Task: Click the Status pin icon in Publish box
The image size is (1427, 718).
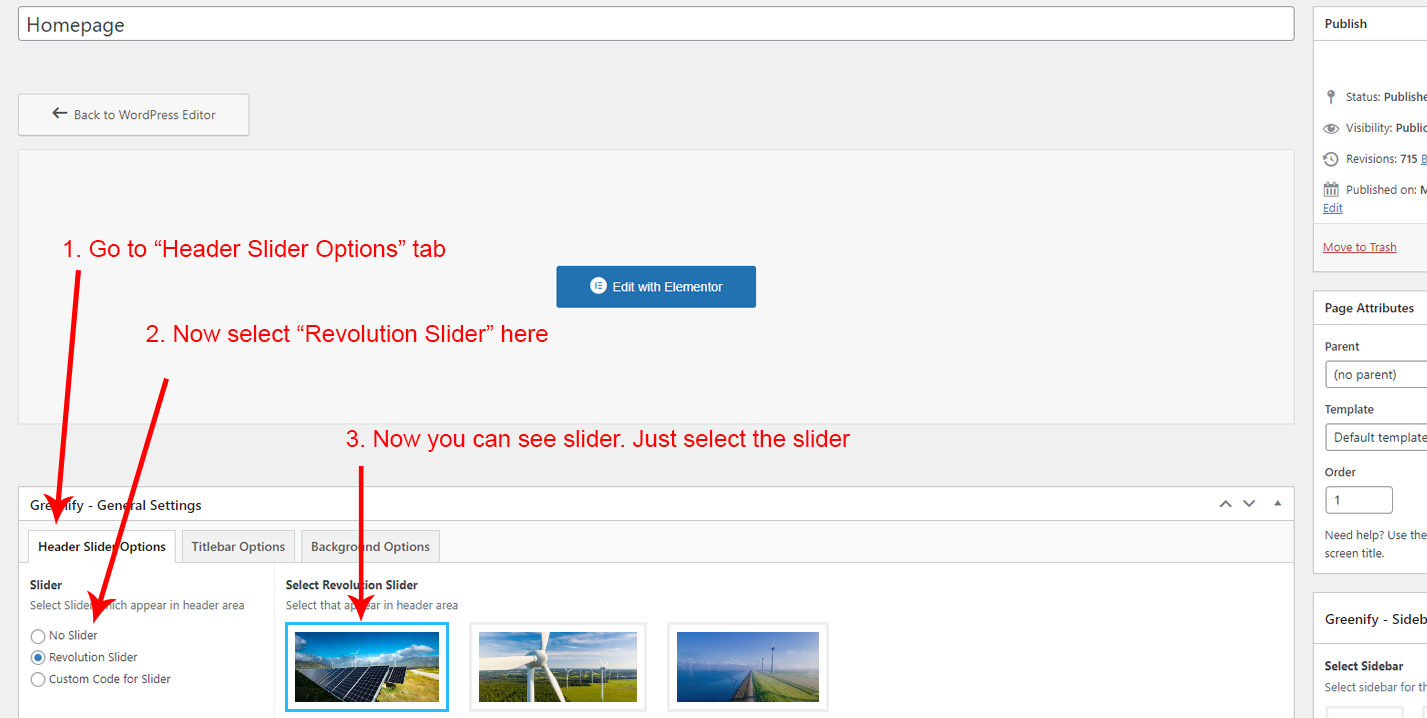Action: pos(1330,97)
